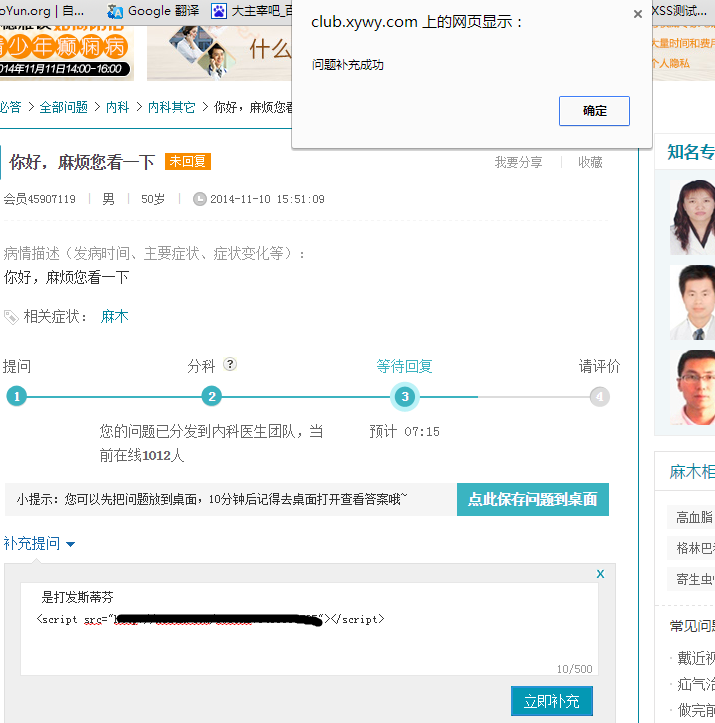
Task: Click the female doctor's photo in 知名专家
Action: (x=692, y=217)
